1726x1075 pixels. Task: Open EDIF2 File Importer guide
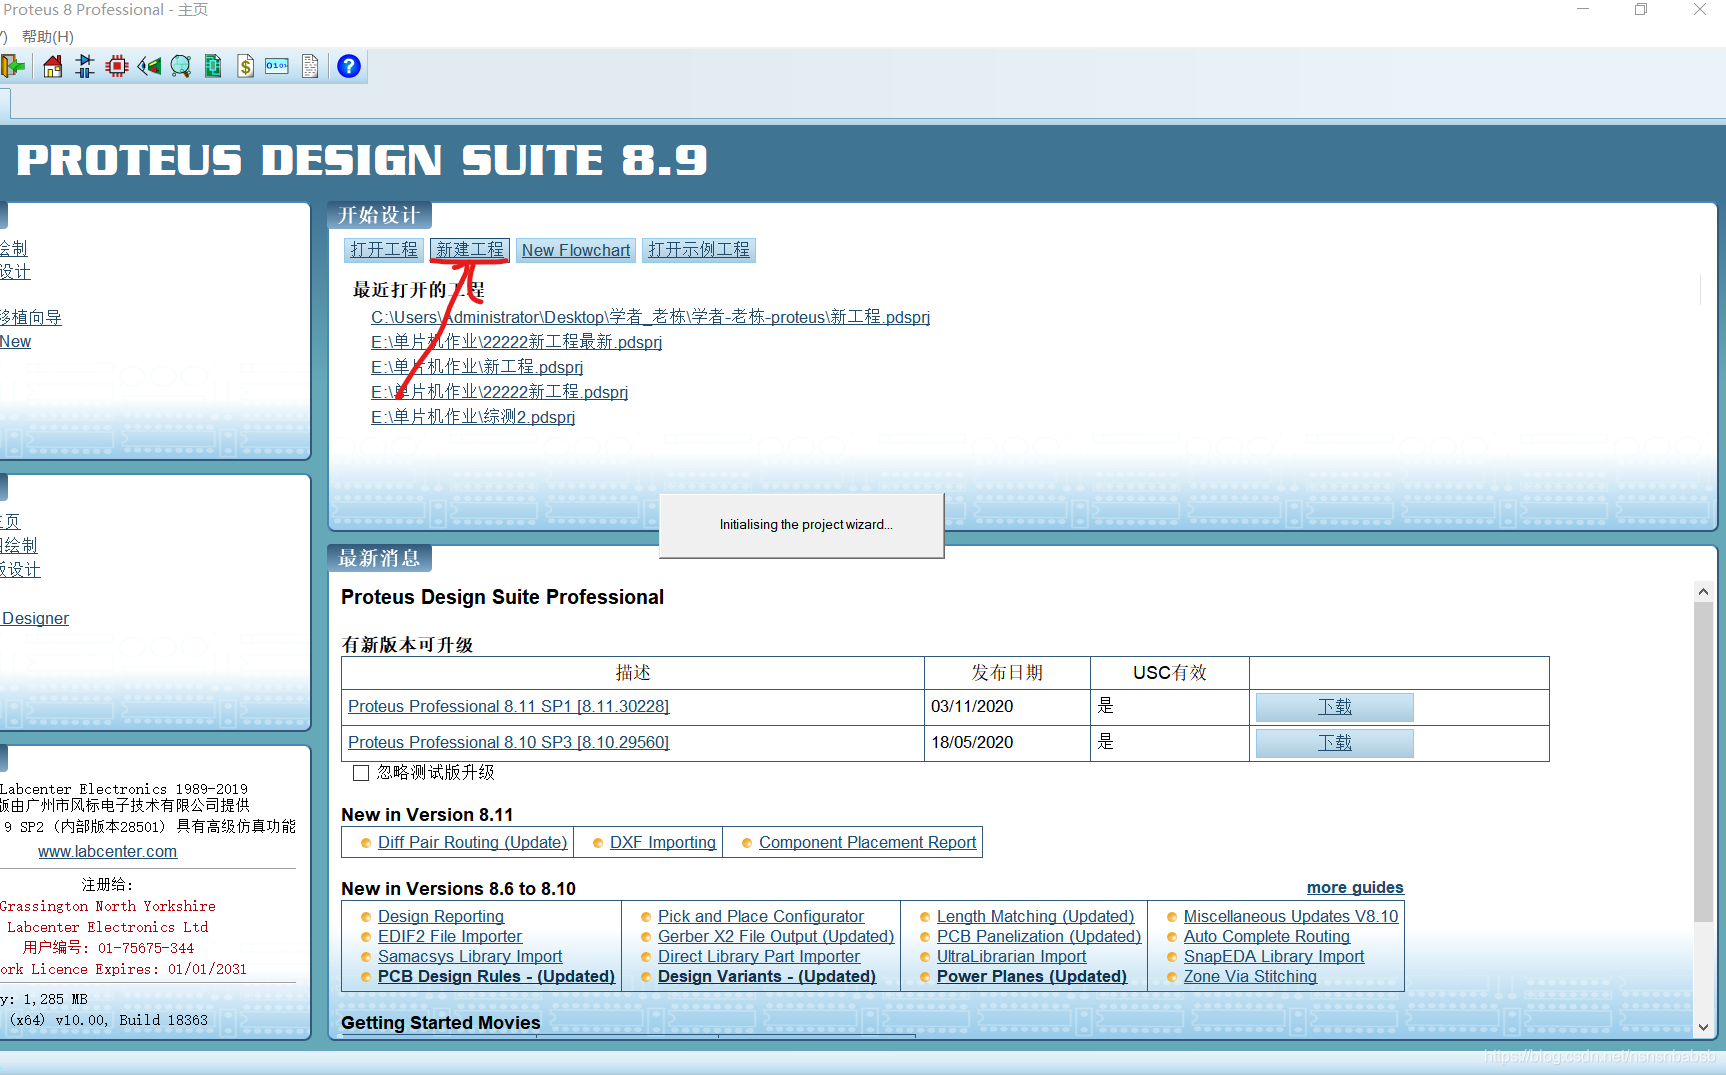coord(450,936)
